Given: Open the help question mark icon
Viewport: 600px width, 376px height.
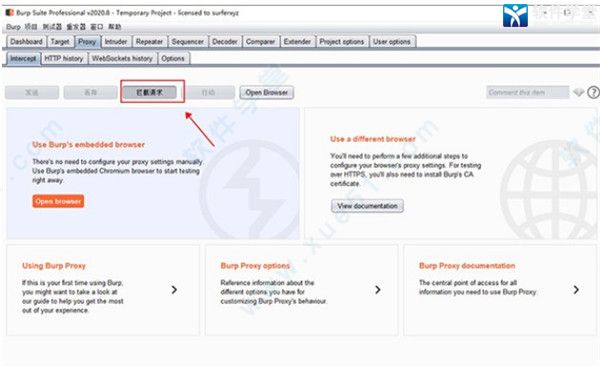Looking at the screenshot, I should click(593, 92).
